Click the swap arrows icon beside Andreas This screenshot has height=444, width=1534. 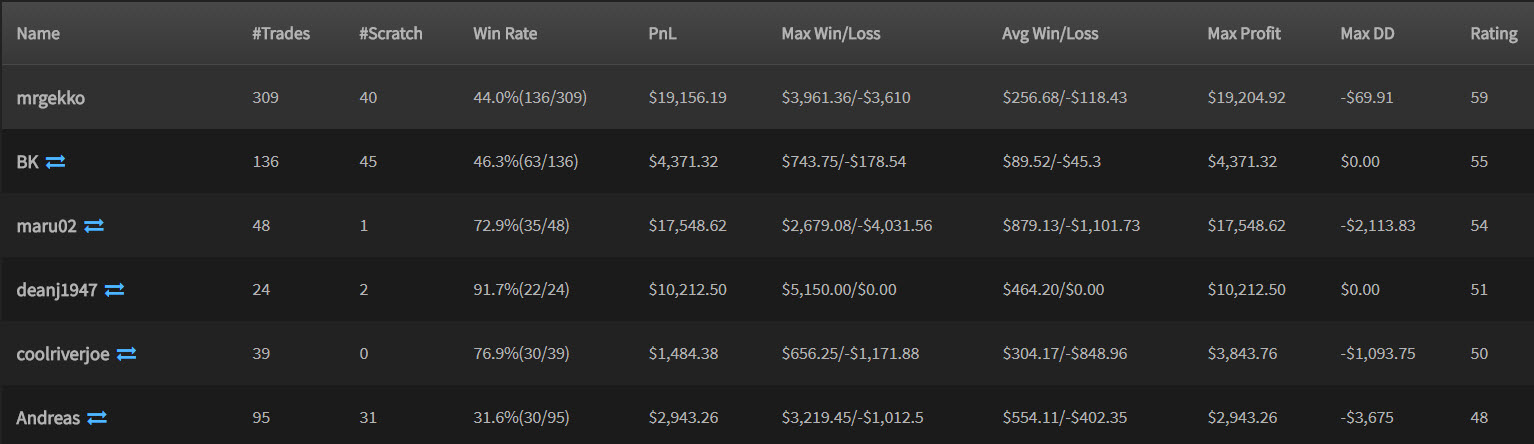point(96,418)
